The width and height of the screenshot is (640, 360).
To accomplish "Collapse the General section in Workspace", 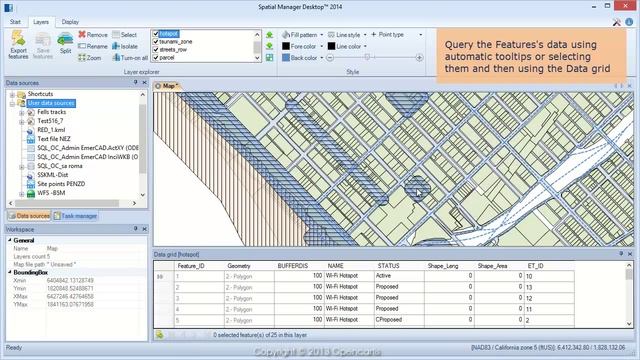I will click(10, 240).
